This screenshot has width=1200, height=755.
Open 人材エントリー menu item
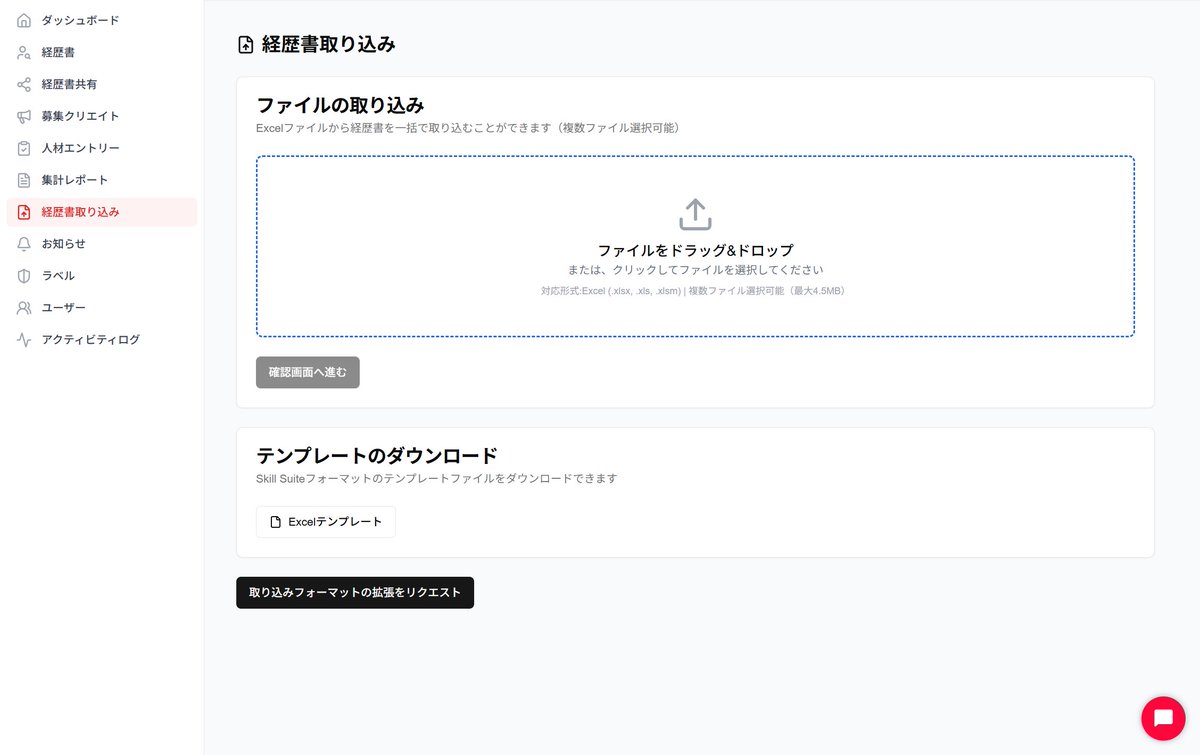(102, 148)
